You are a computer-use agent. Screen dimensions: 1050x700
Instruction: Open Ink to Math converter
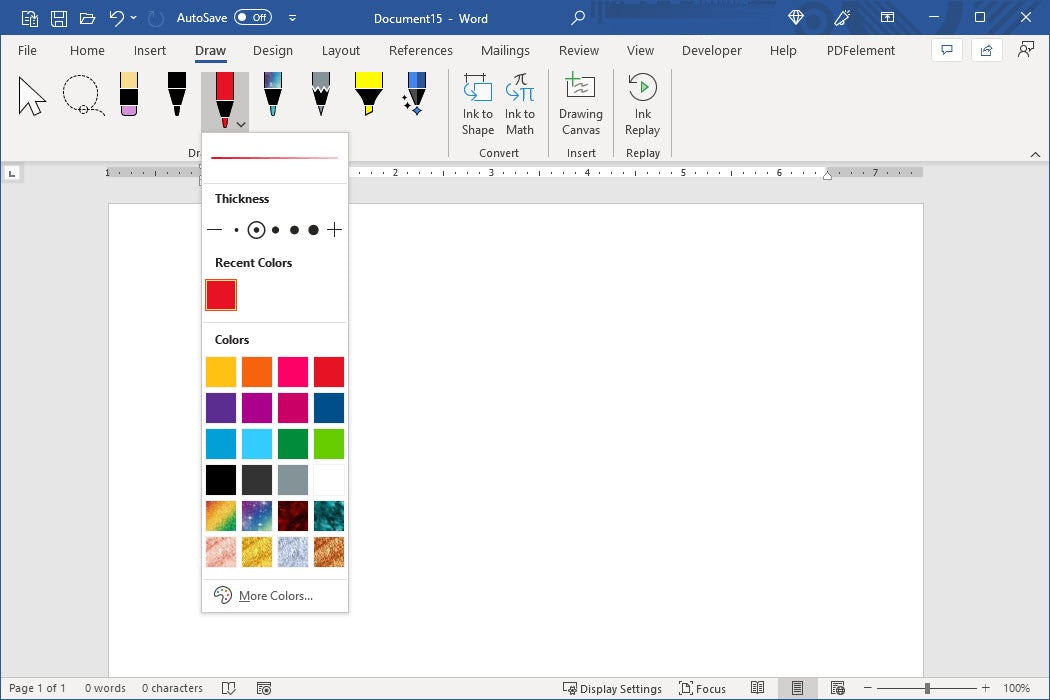pos(520,104)
